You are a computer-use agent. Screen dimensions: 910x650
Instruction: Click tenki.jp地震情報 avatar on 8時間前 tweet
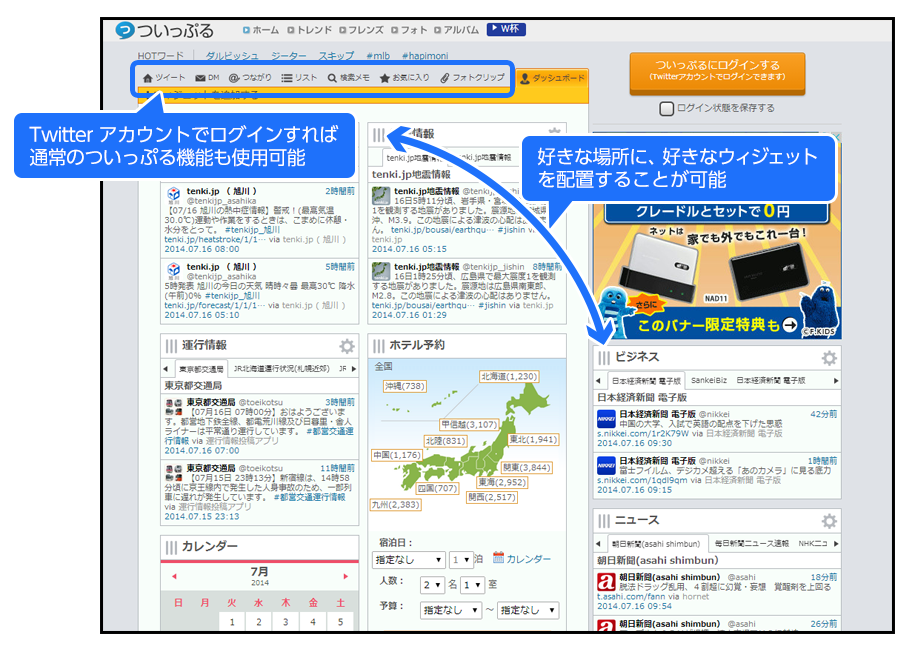[381, 270]
